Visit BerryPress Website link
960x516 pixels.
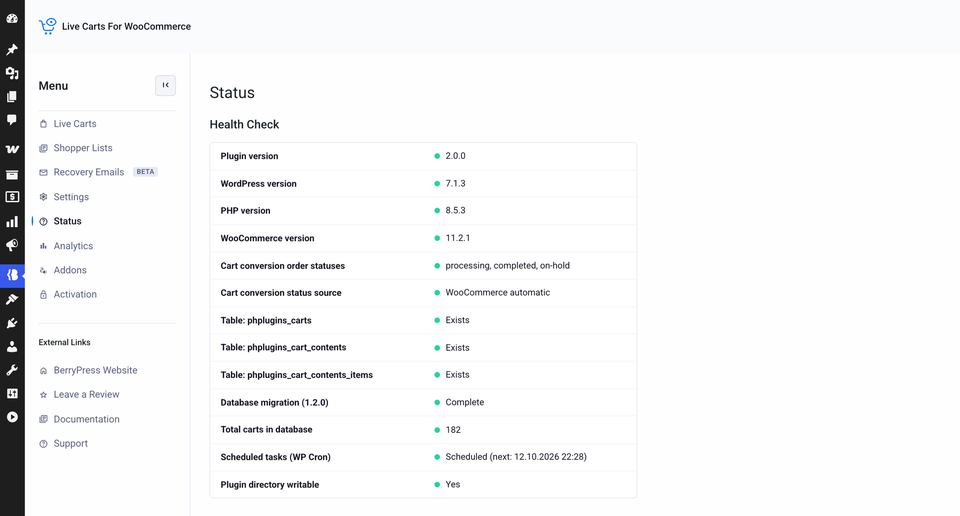click(x=95, y=370)
